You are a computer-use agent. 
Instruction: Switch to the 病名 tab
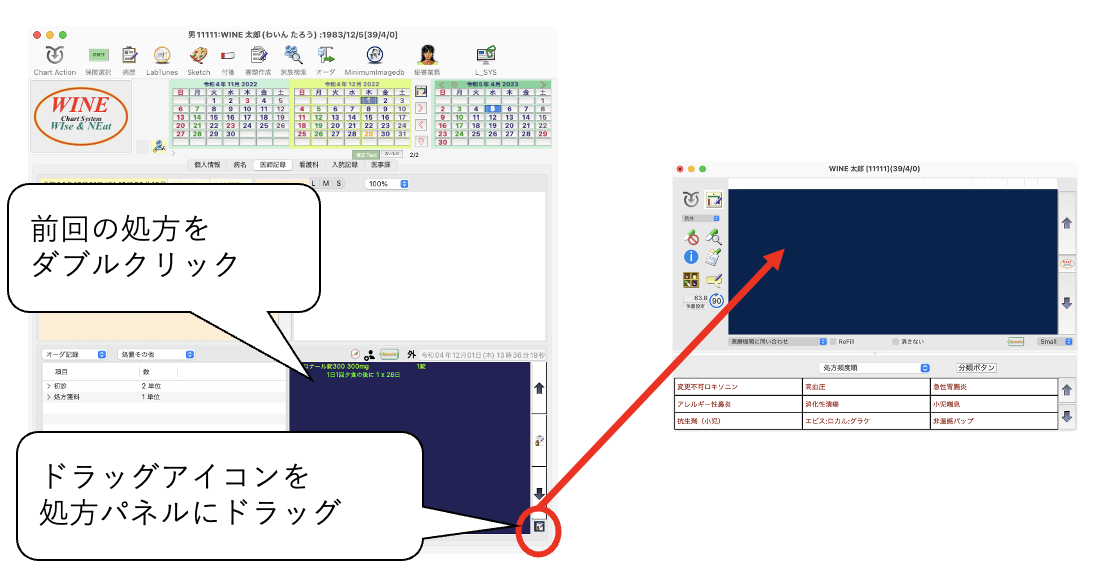[x=240, y=164]
